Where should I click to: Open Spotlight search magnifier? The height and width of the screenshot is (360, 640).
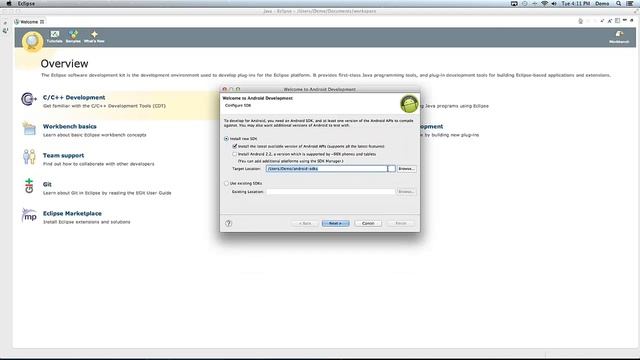click(x=619, y=3)
